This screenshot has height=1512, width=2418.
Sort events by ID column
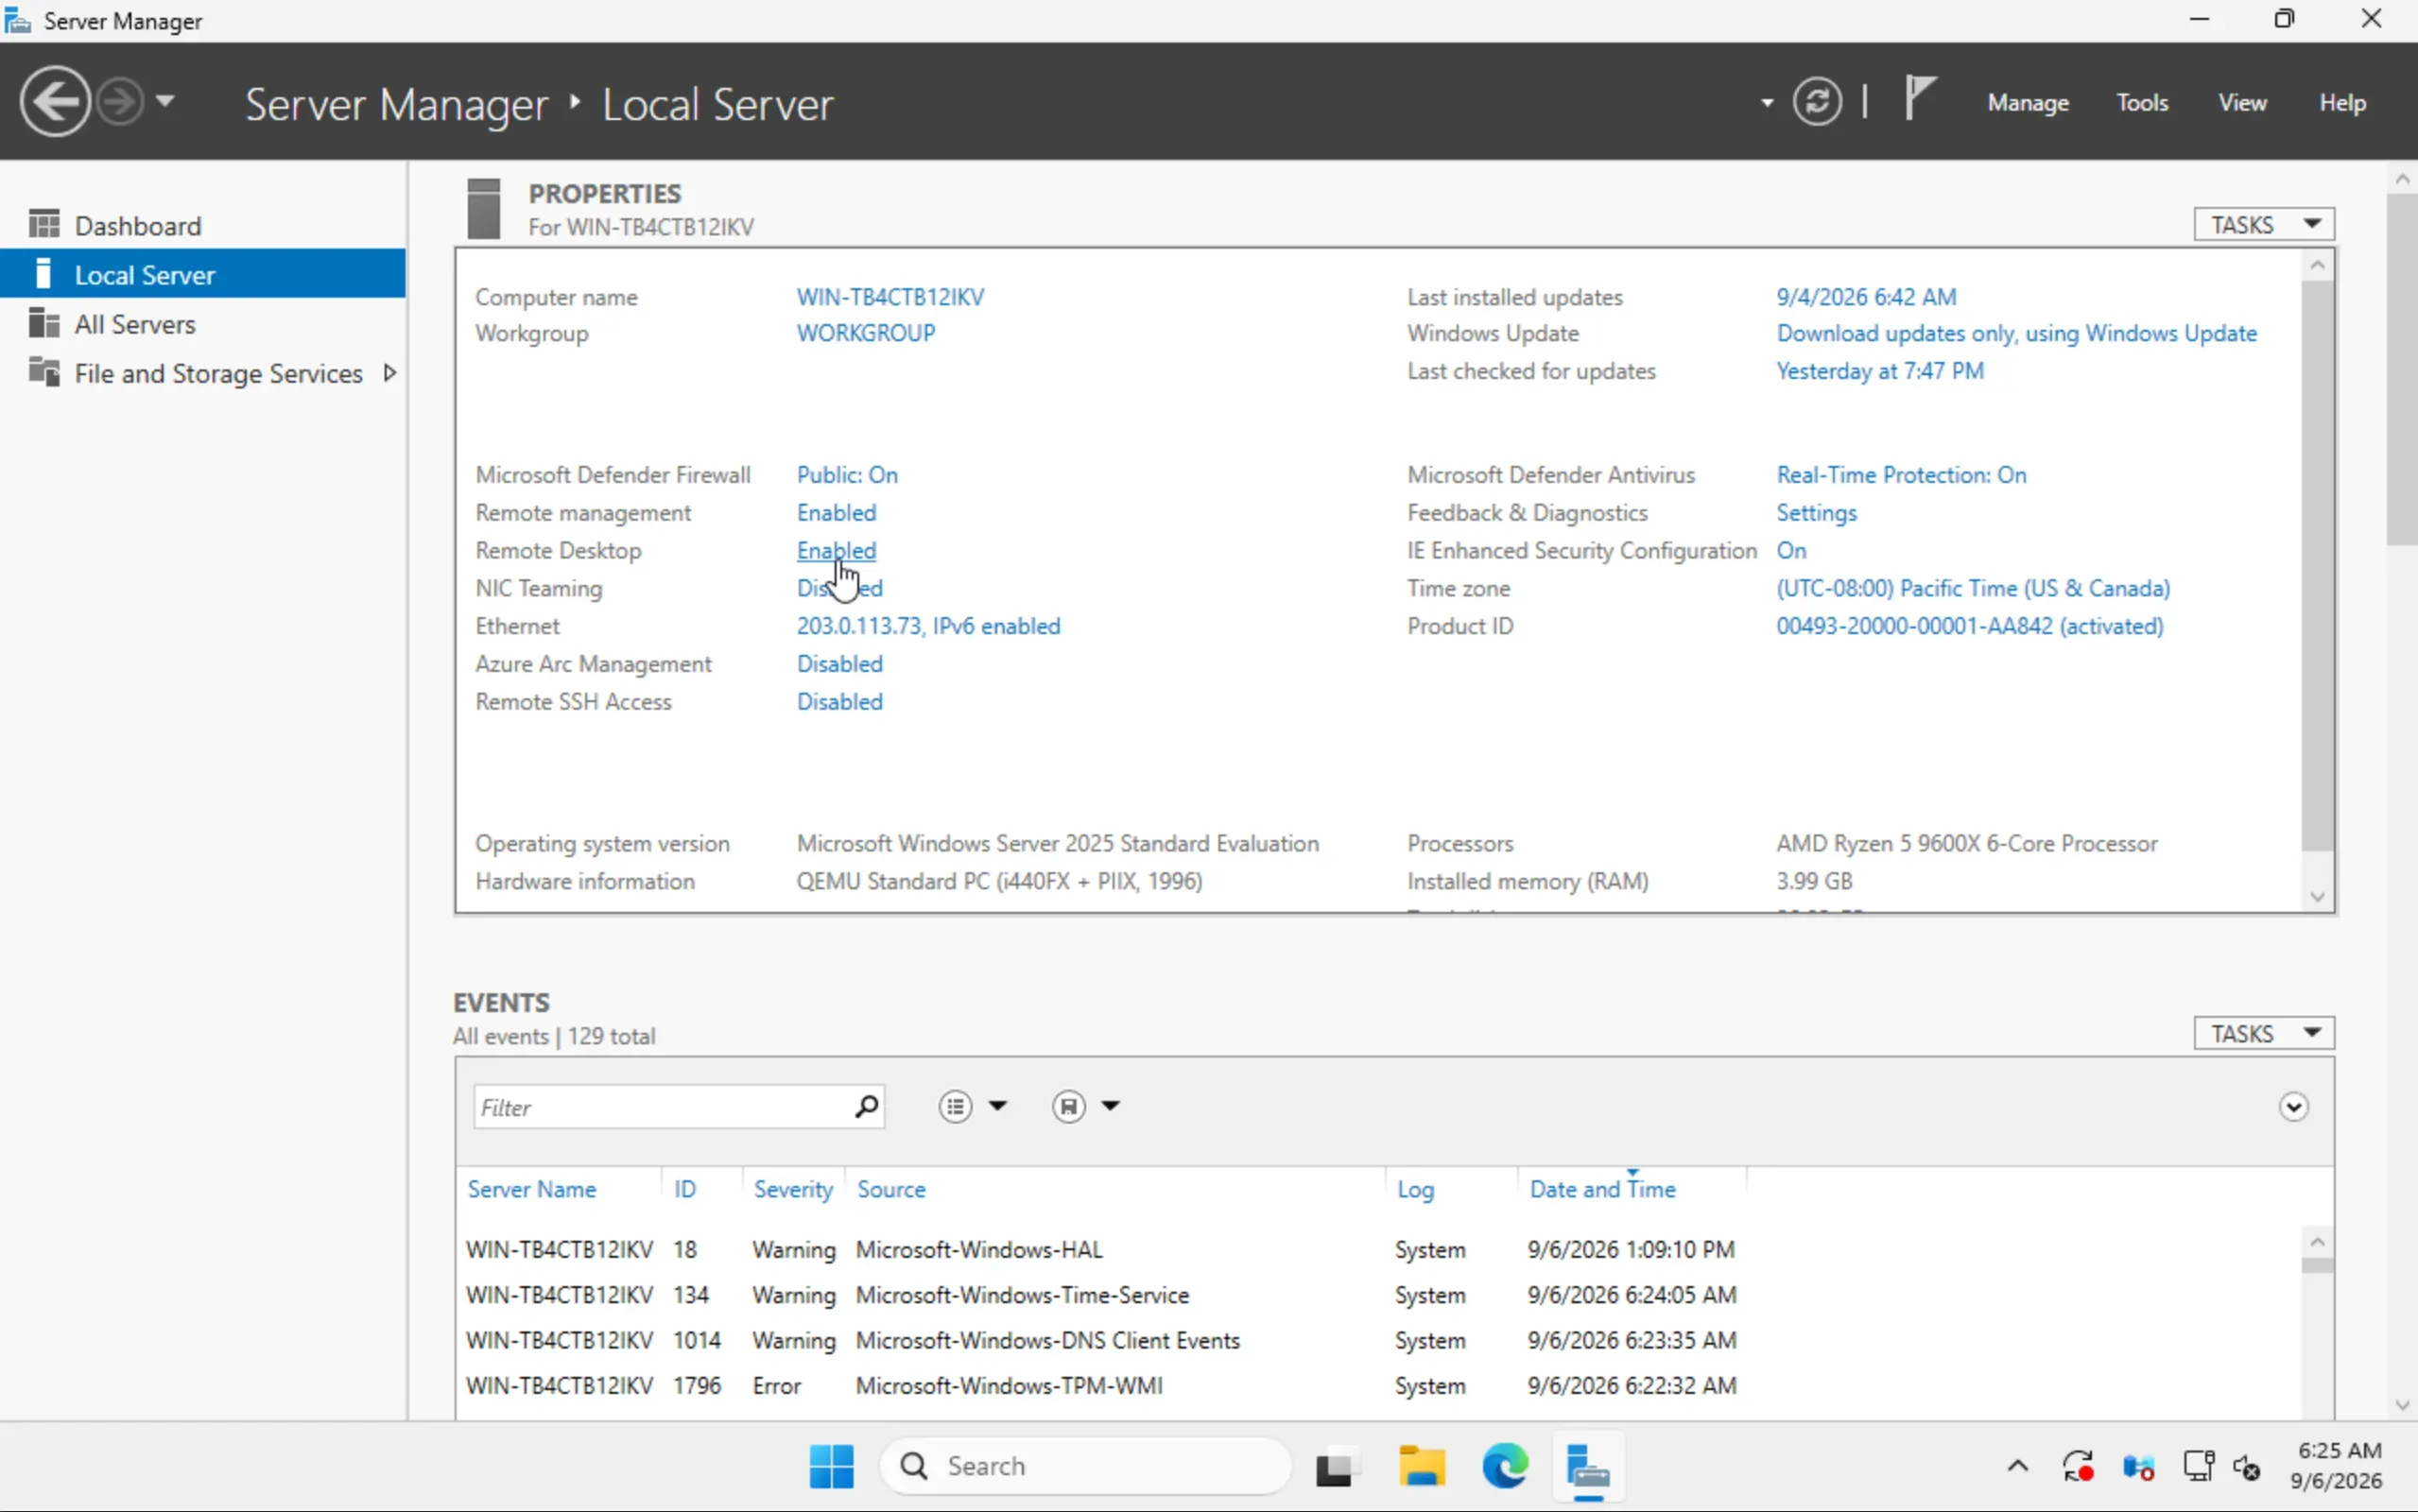tap(684, 1189)
